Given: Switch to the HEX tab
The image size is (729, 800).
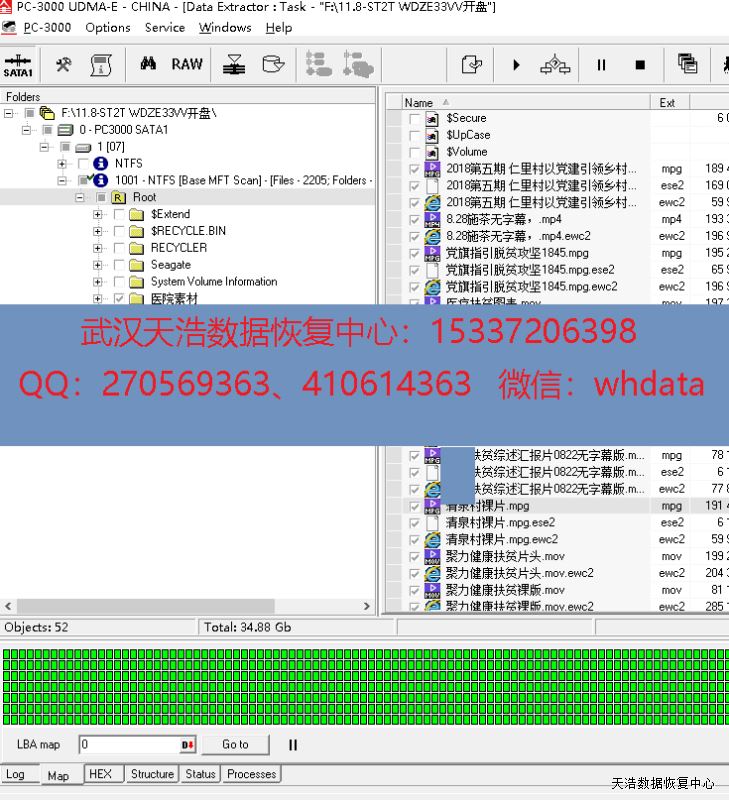Looking at the screenshot, I should 100,774.
